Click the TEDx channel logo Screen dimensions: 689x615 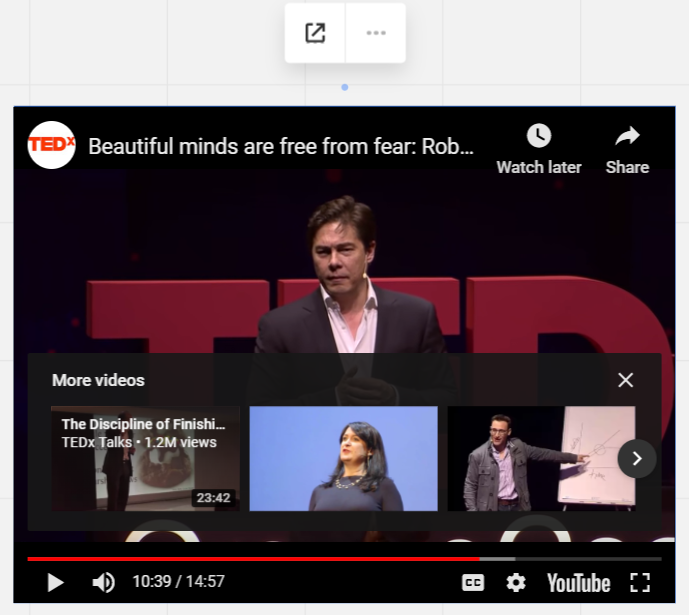pyautogui.click(x=51, y=146)
